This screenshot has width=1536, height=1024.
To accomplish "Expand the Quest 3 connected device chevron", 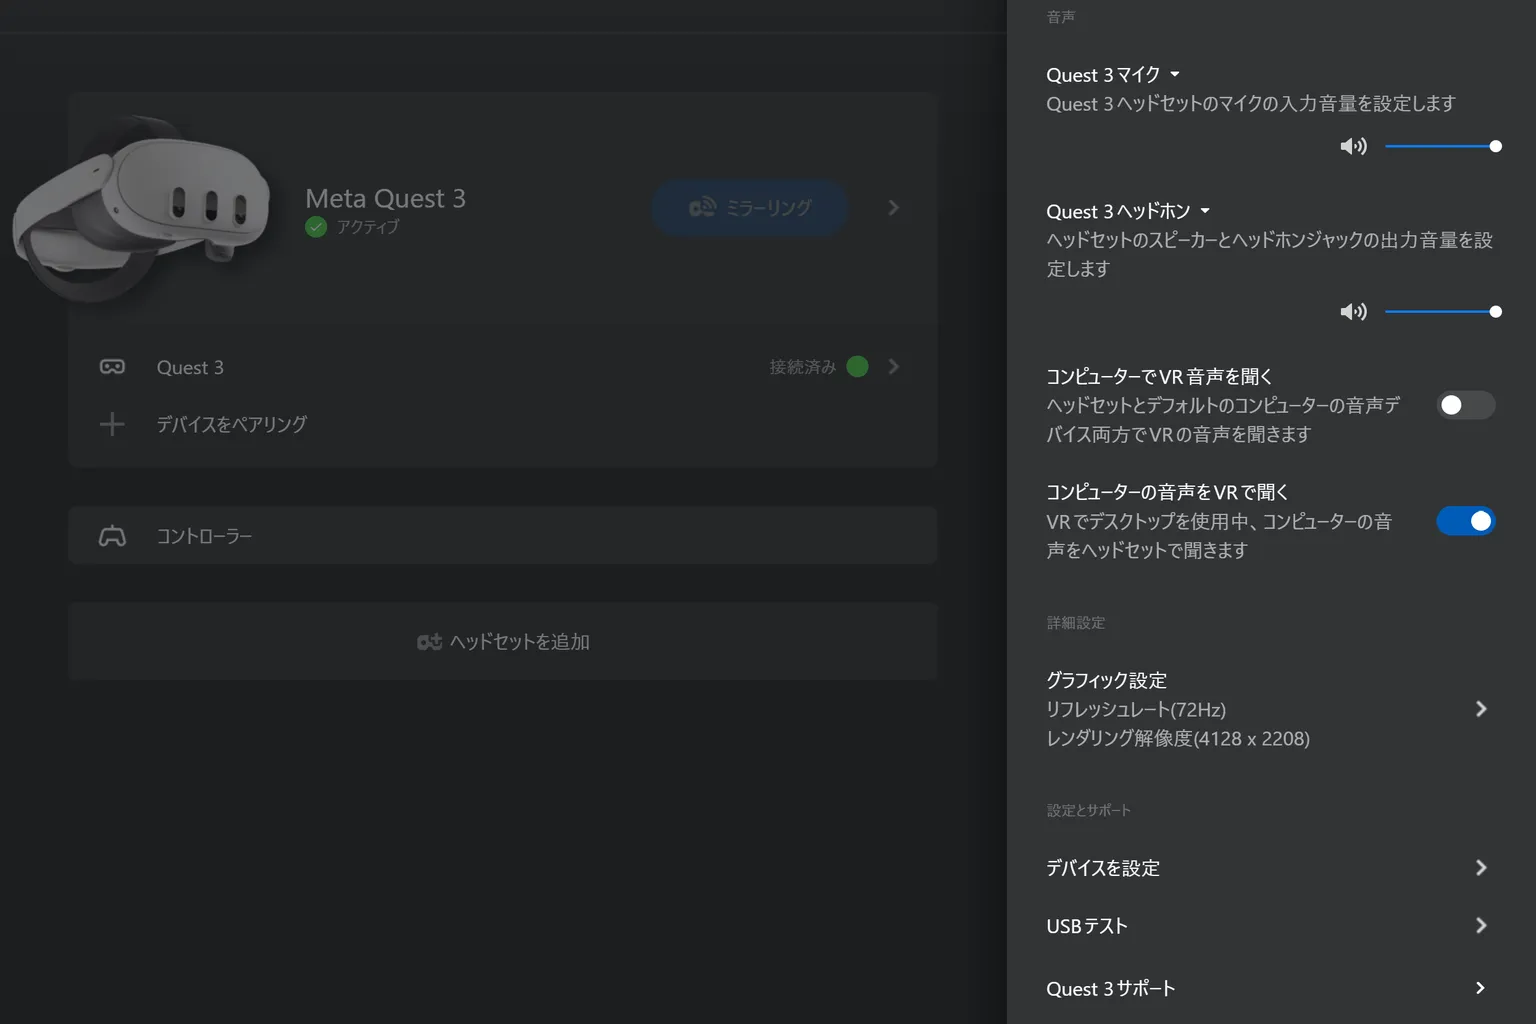I will tap(893, 367).
